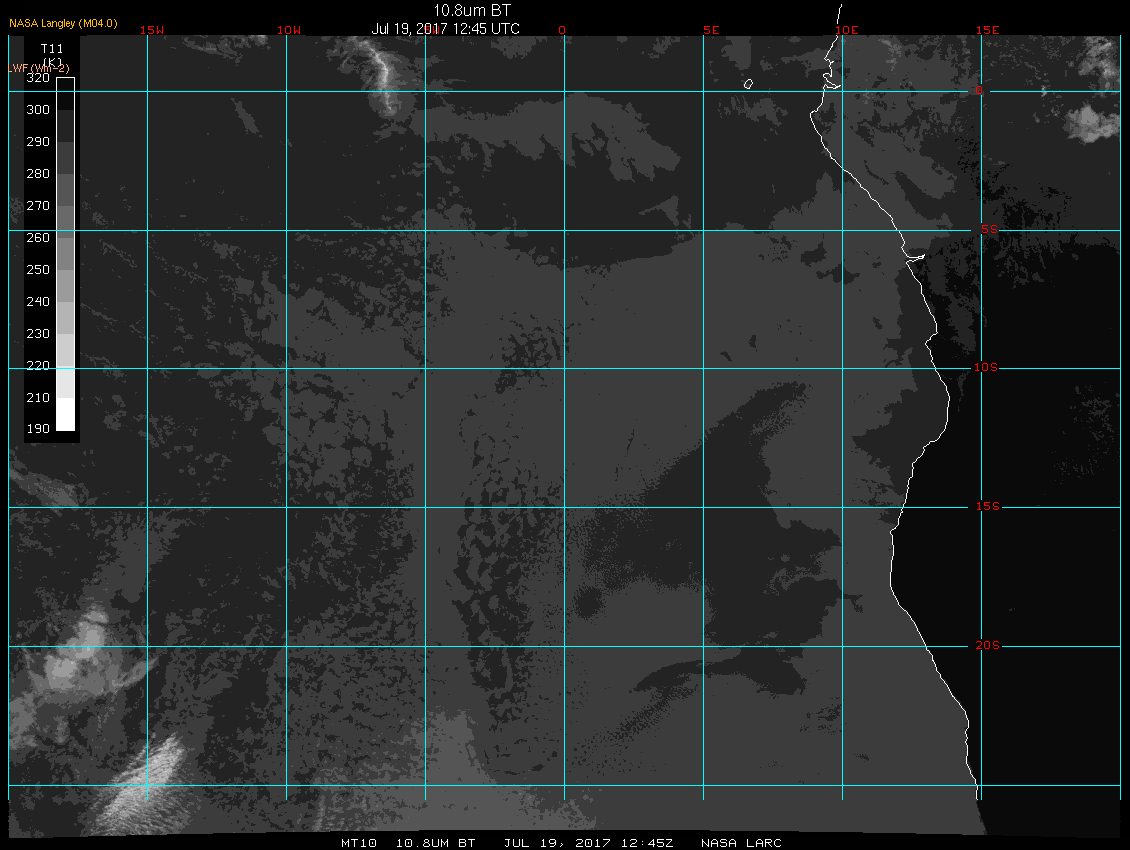Image resolution: width=1130 pixels, height=850 pixels.
Task: Click the Jul 19, 2017 12:45 UTC timestamp
Action: 445,29
